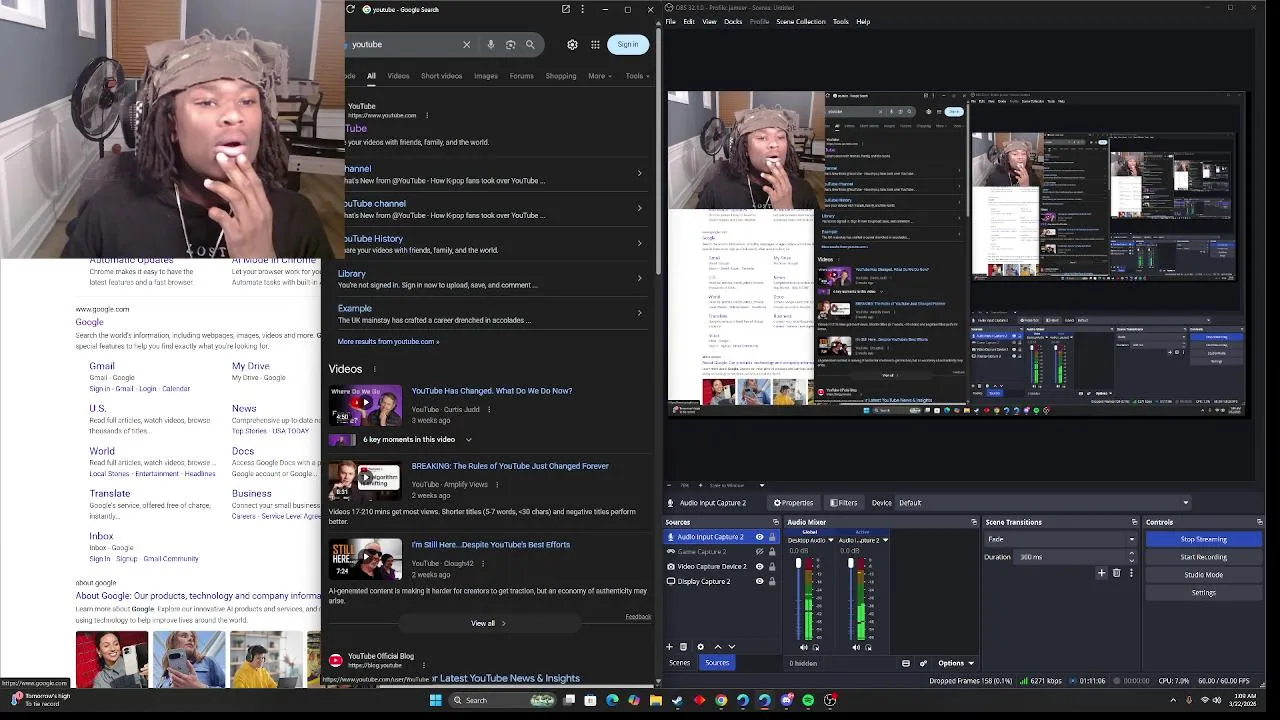
Task: Open Spotify from the taskbar
Action: 808,700
